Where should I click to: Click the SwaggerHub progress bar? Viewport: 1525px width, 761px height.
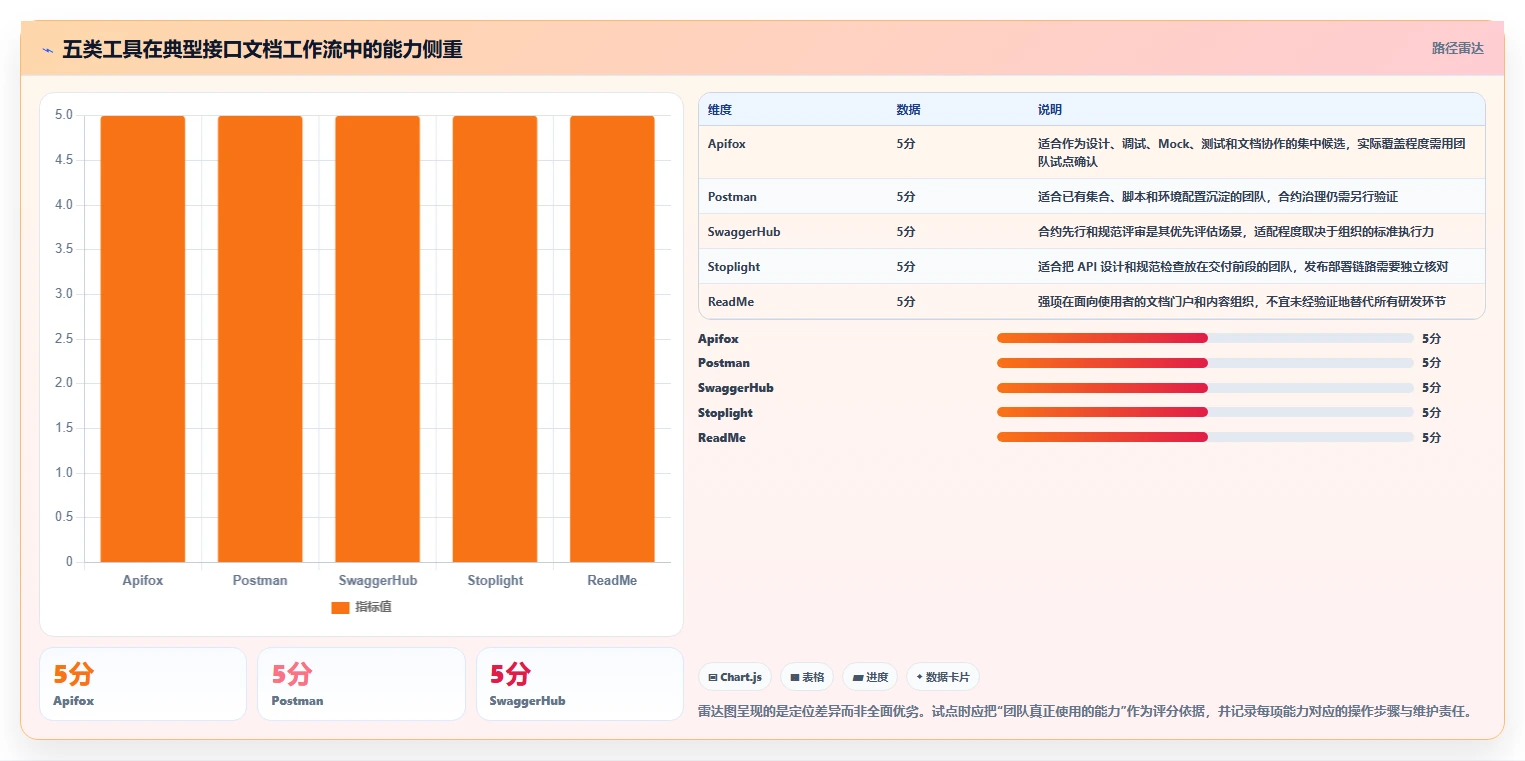point(1205,388)
